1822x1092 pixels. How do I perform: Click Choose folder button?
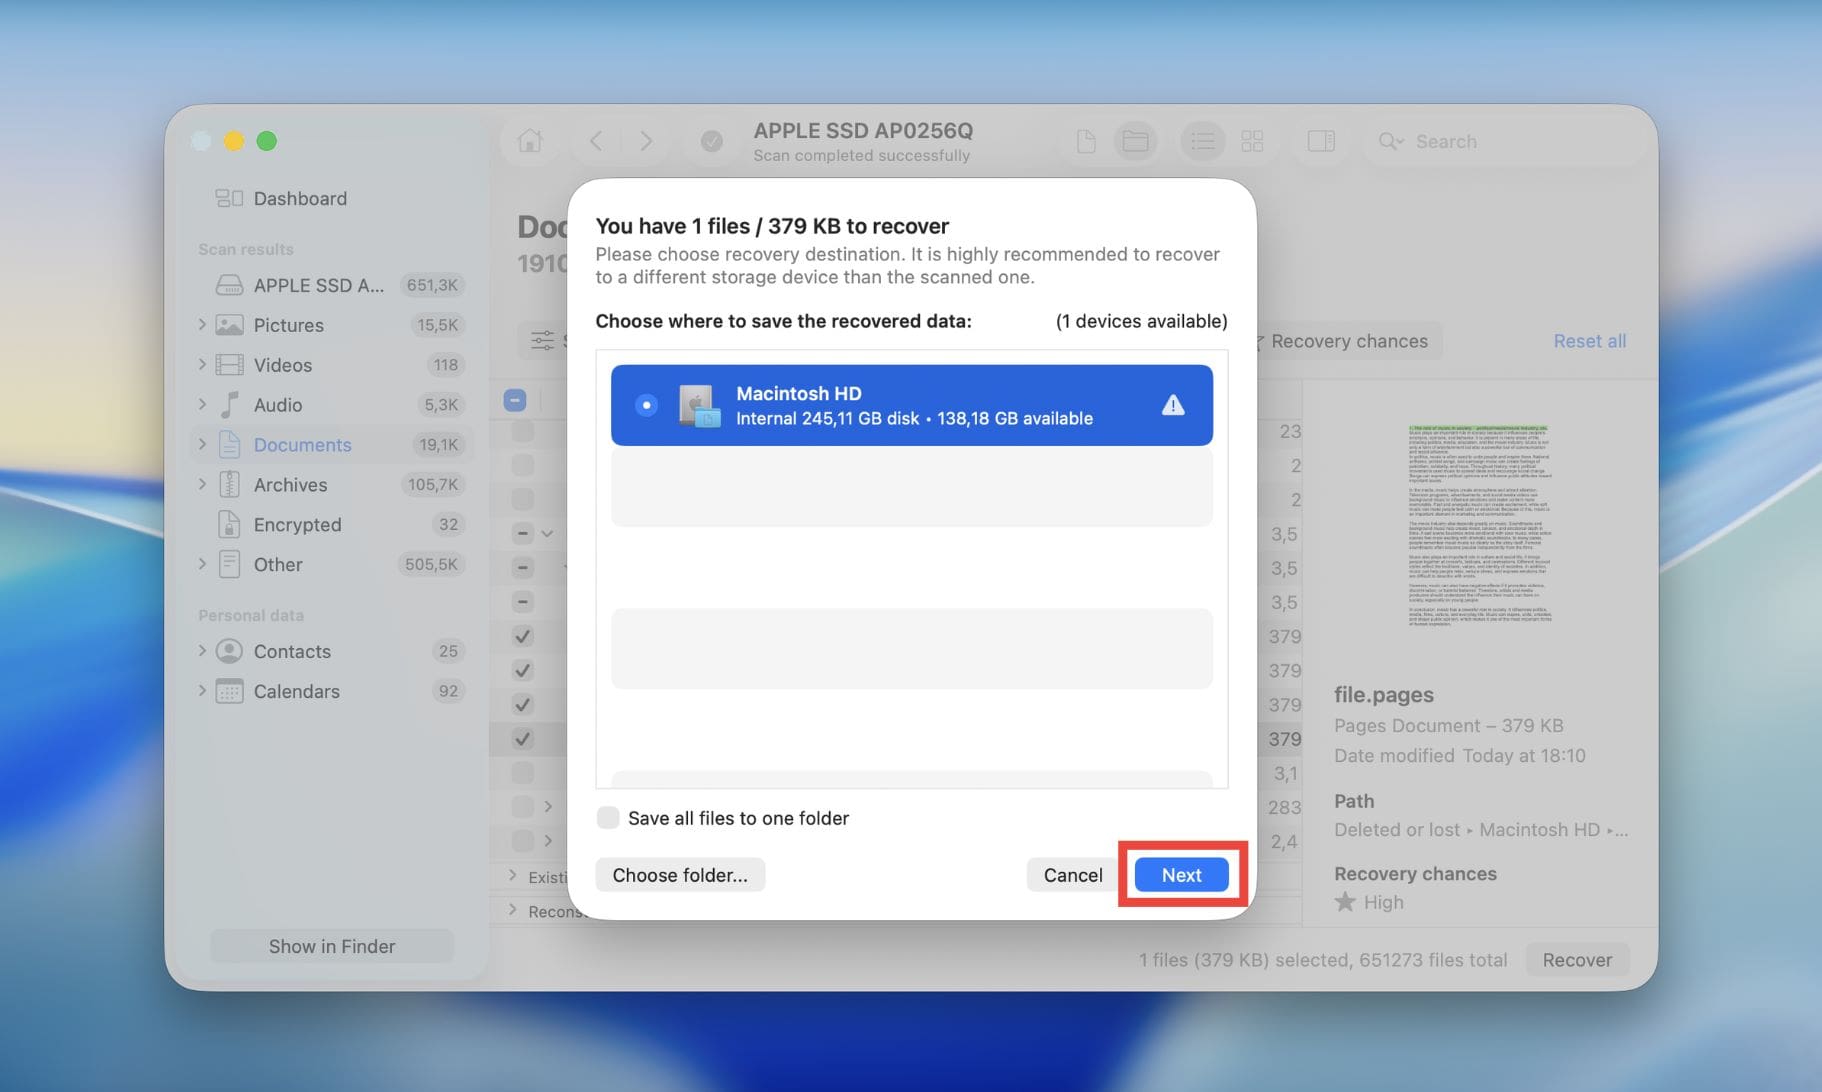pos(680,875)
